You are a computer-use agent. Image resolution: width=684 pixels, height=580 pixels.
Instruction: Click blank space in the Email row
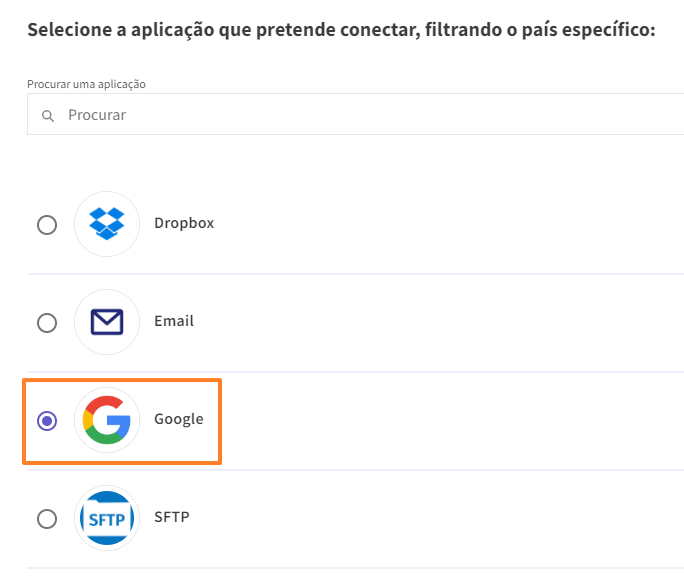point(436,322)
